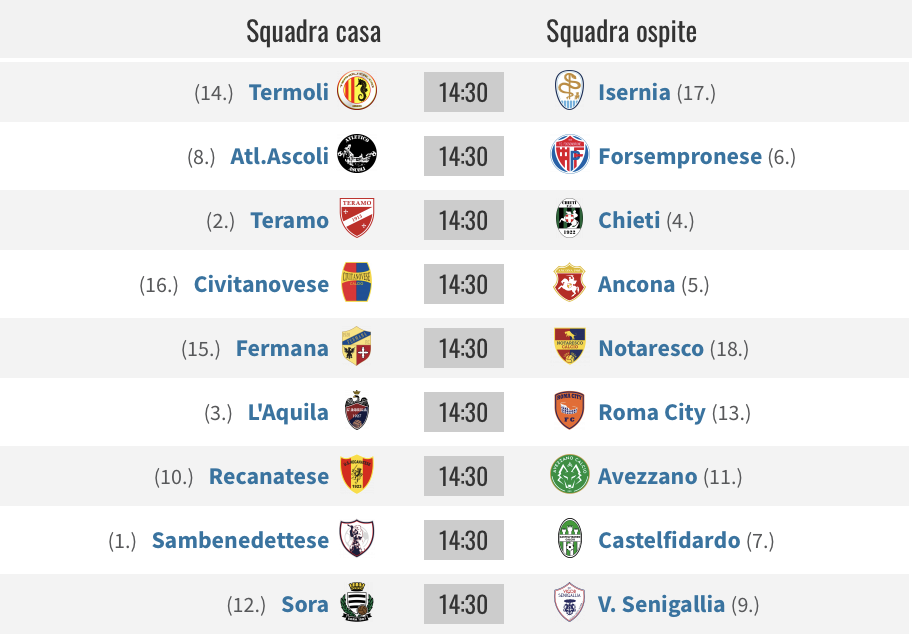Click the Chieti club badge

pyautogui.click(x=569, y=219)
